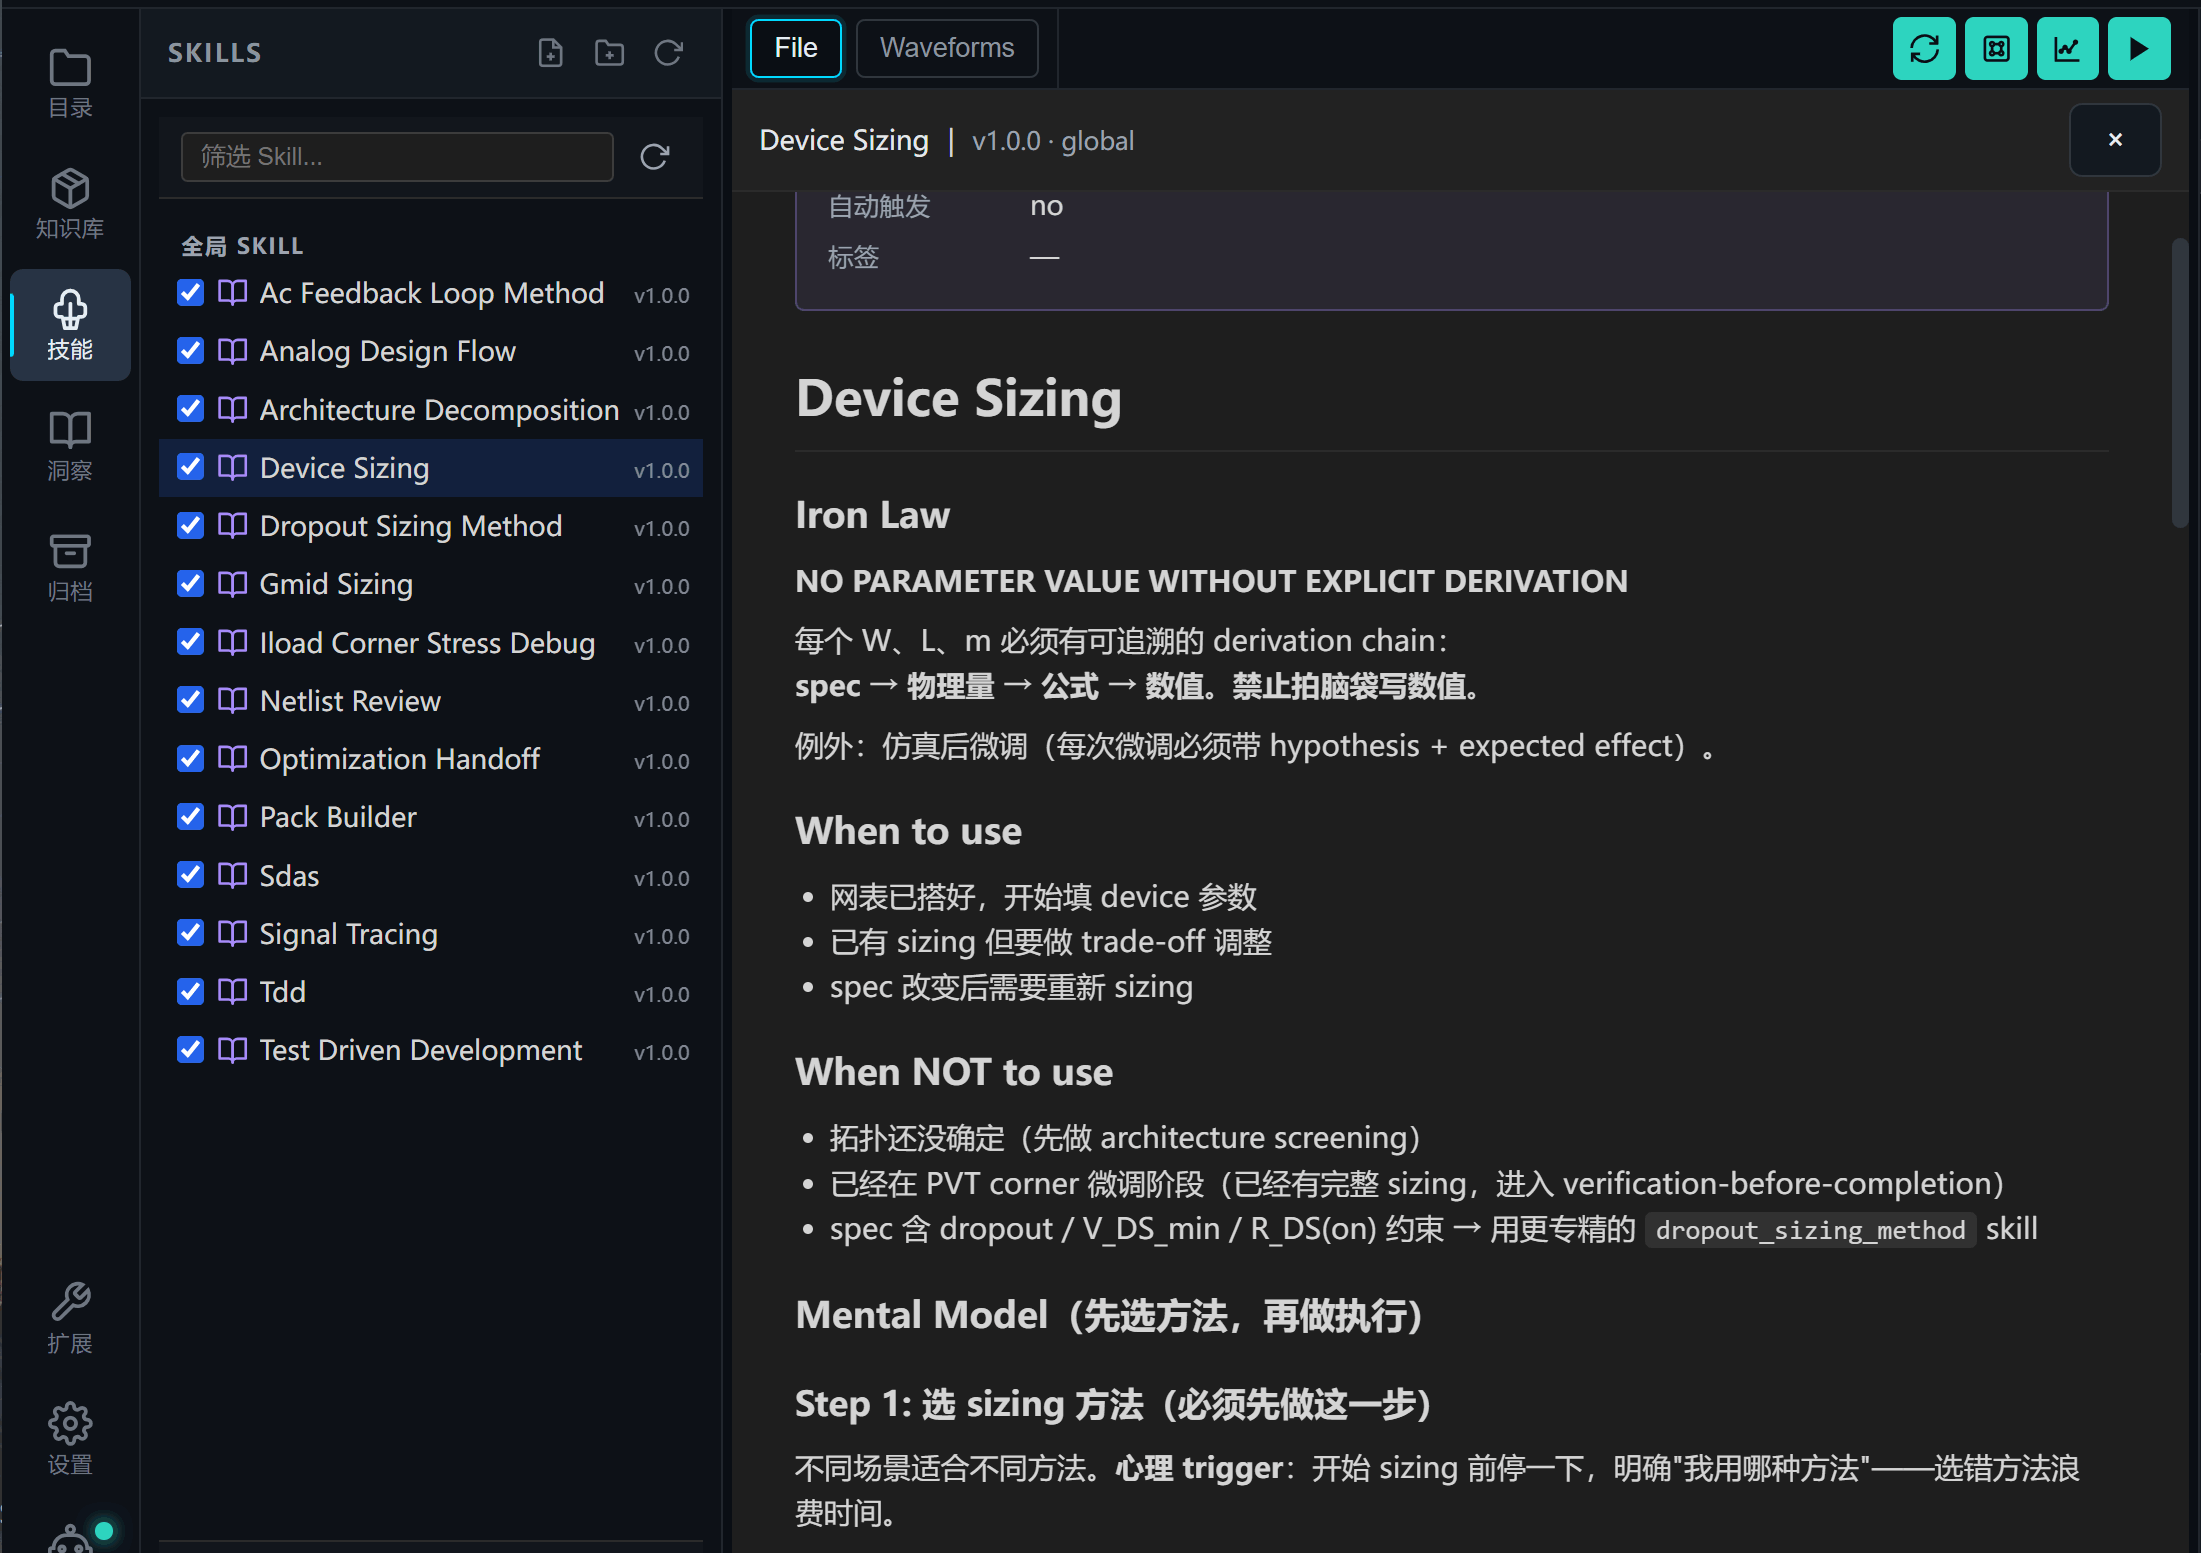Click the teal chart toolbar button
This screenshot has width=2201, height=1553.
pos(2067,48)
